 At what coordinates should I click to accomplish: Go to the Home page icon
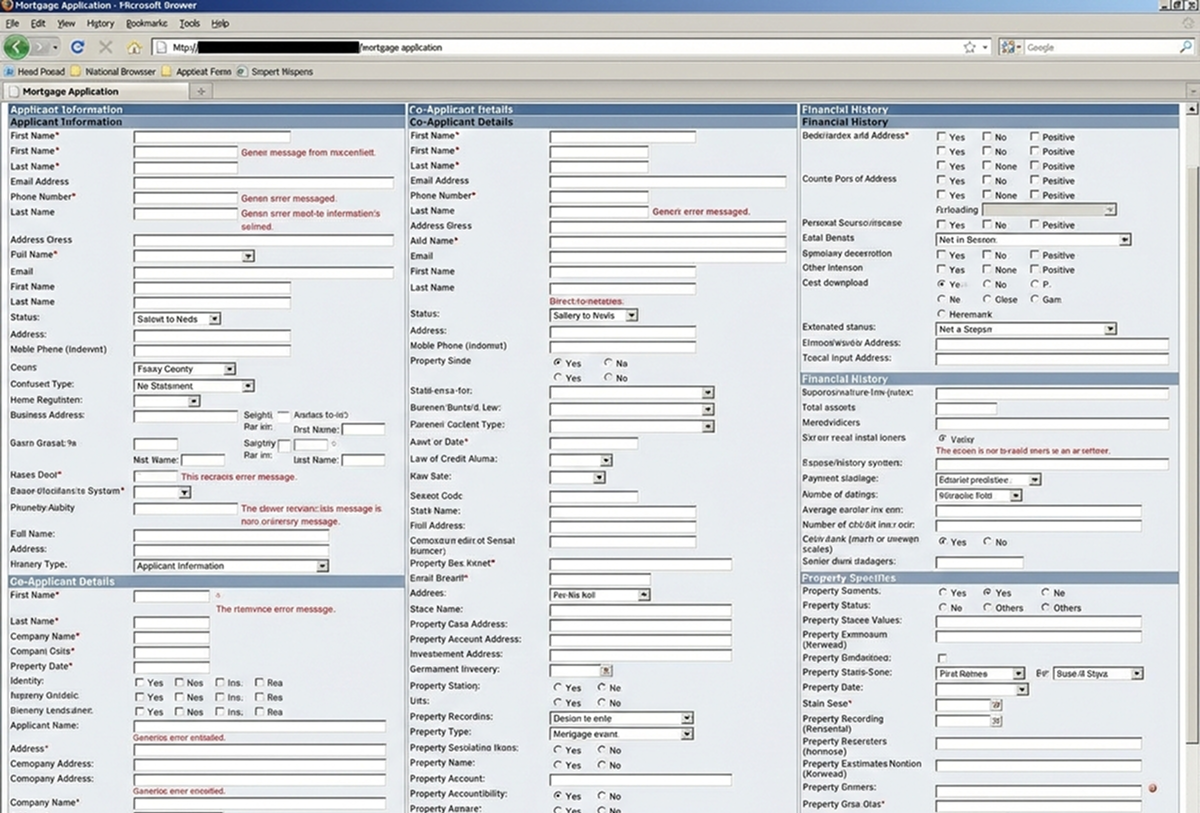[134, 47]
